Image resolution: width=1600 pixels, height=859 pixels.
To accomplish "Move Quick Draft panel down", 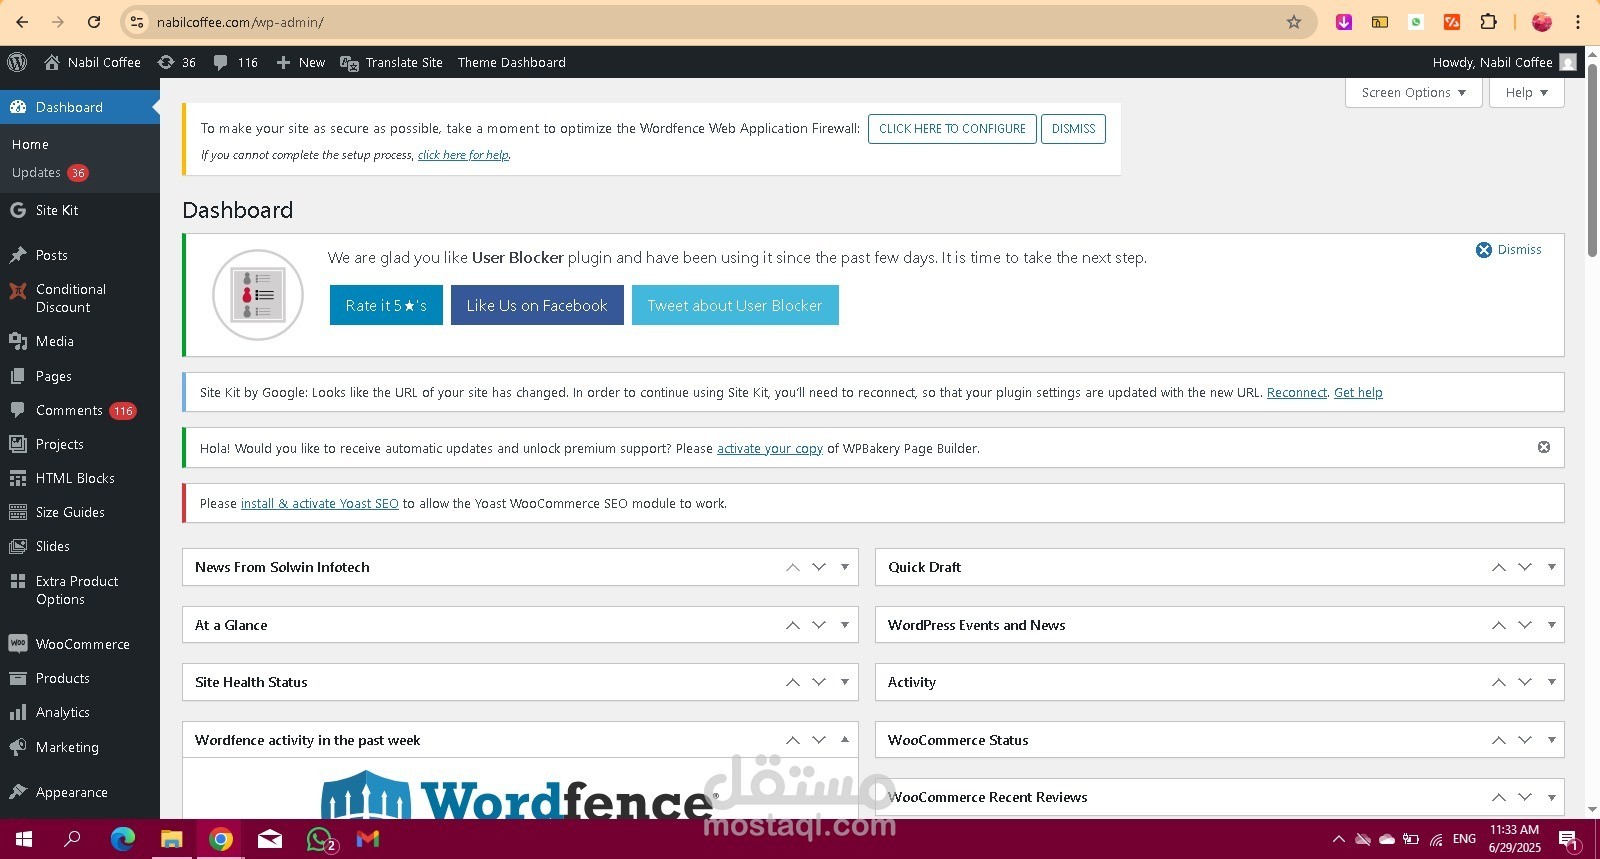I will coord(1525,567).
